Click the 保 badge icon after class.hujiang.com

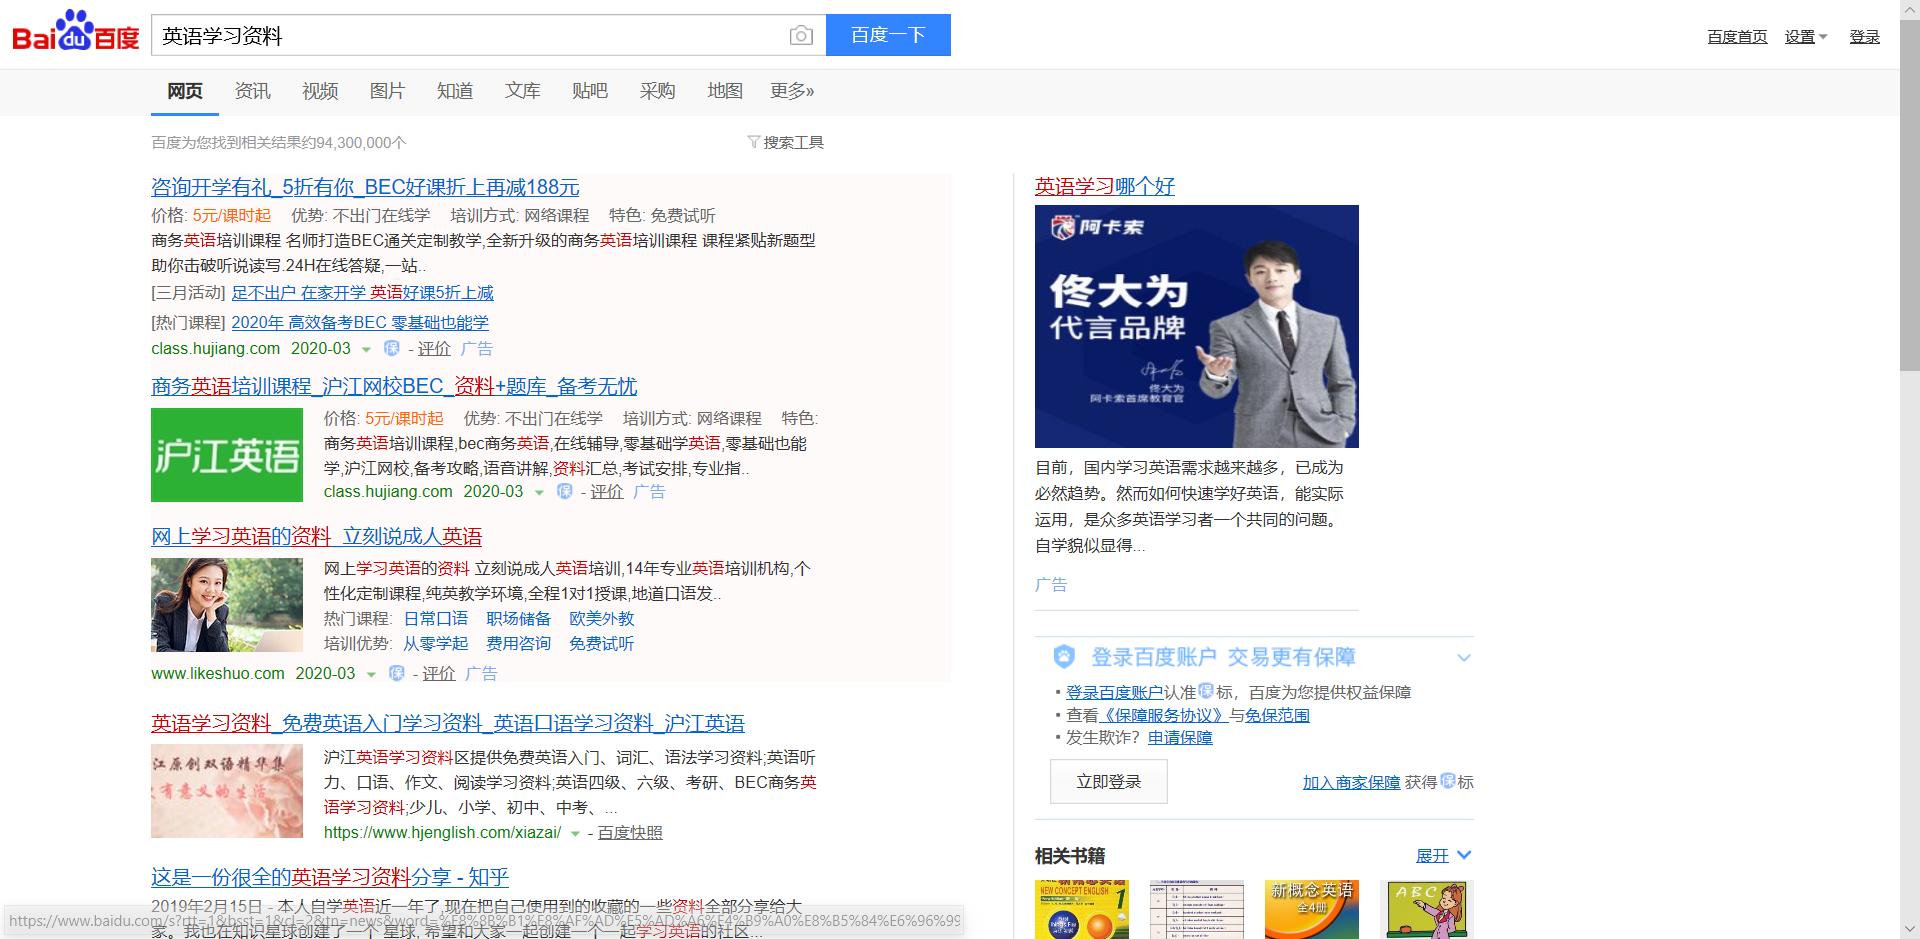[390, 349]
